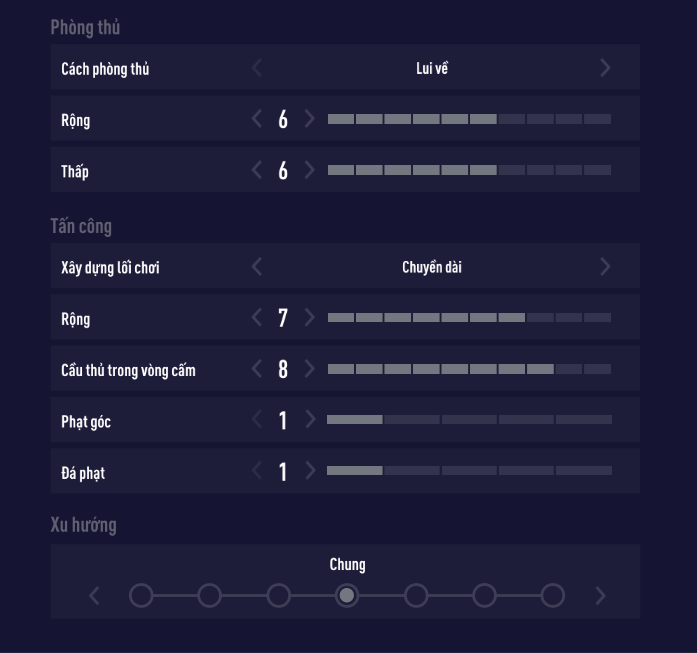The width and height of the screenshot is (697, 653).
Task: Select the last Xu hướng radio circle
Action: coord(552,596)
